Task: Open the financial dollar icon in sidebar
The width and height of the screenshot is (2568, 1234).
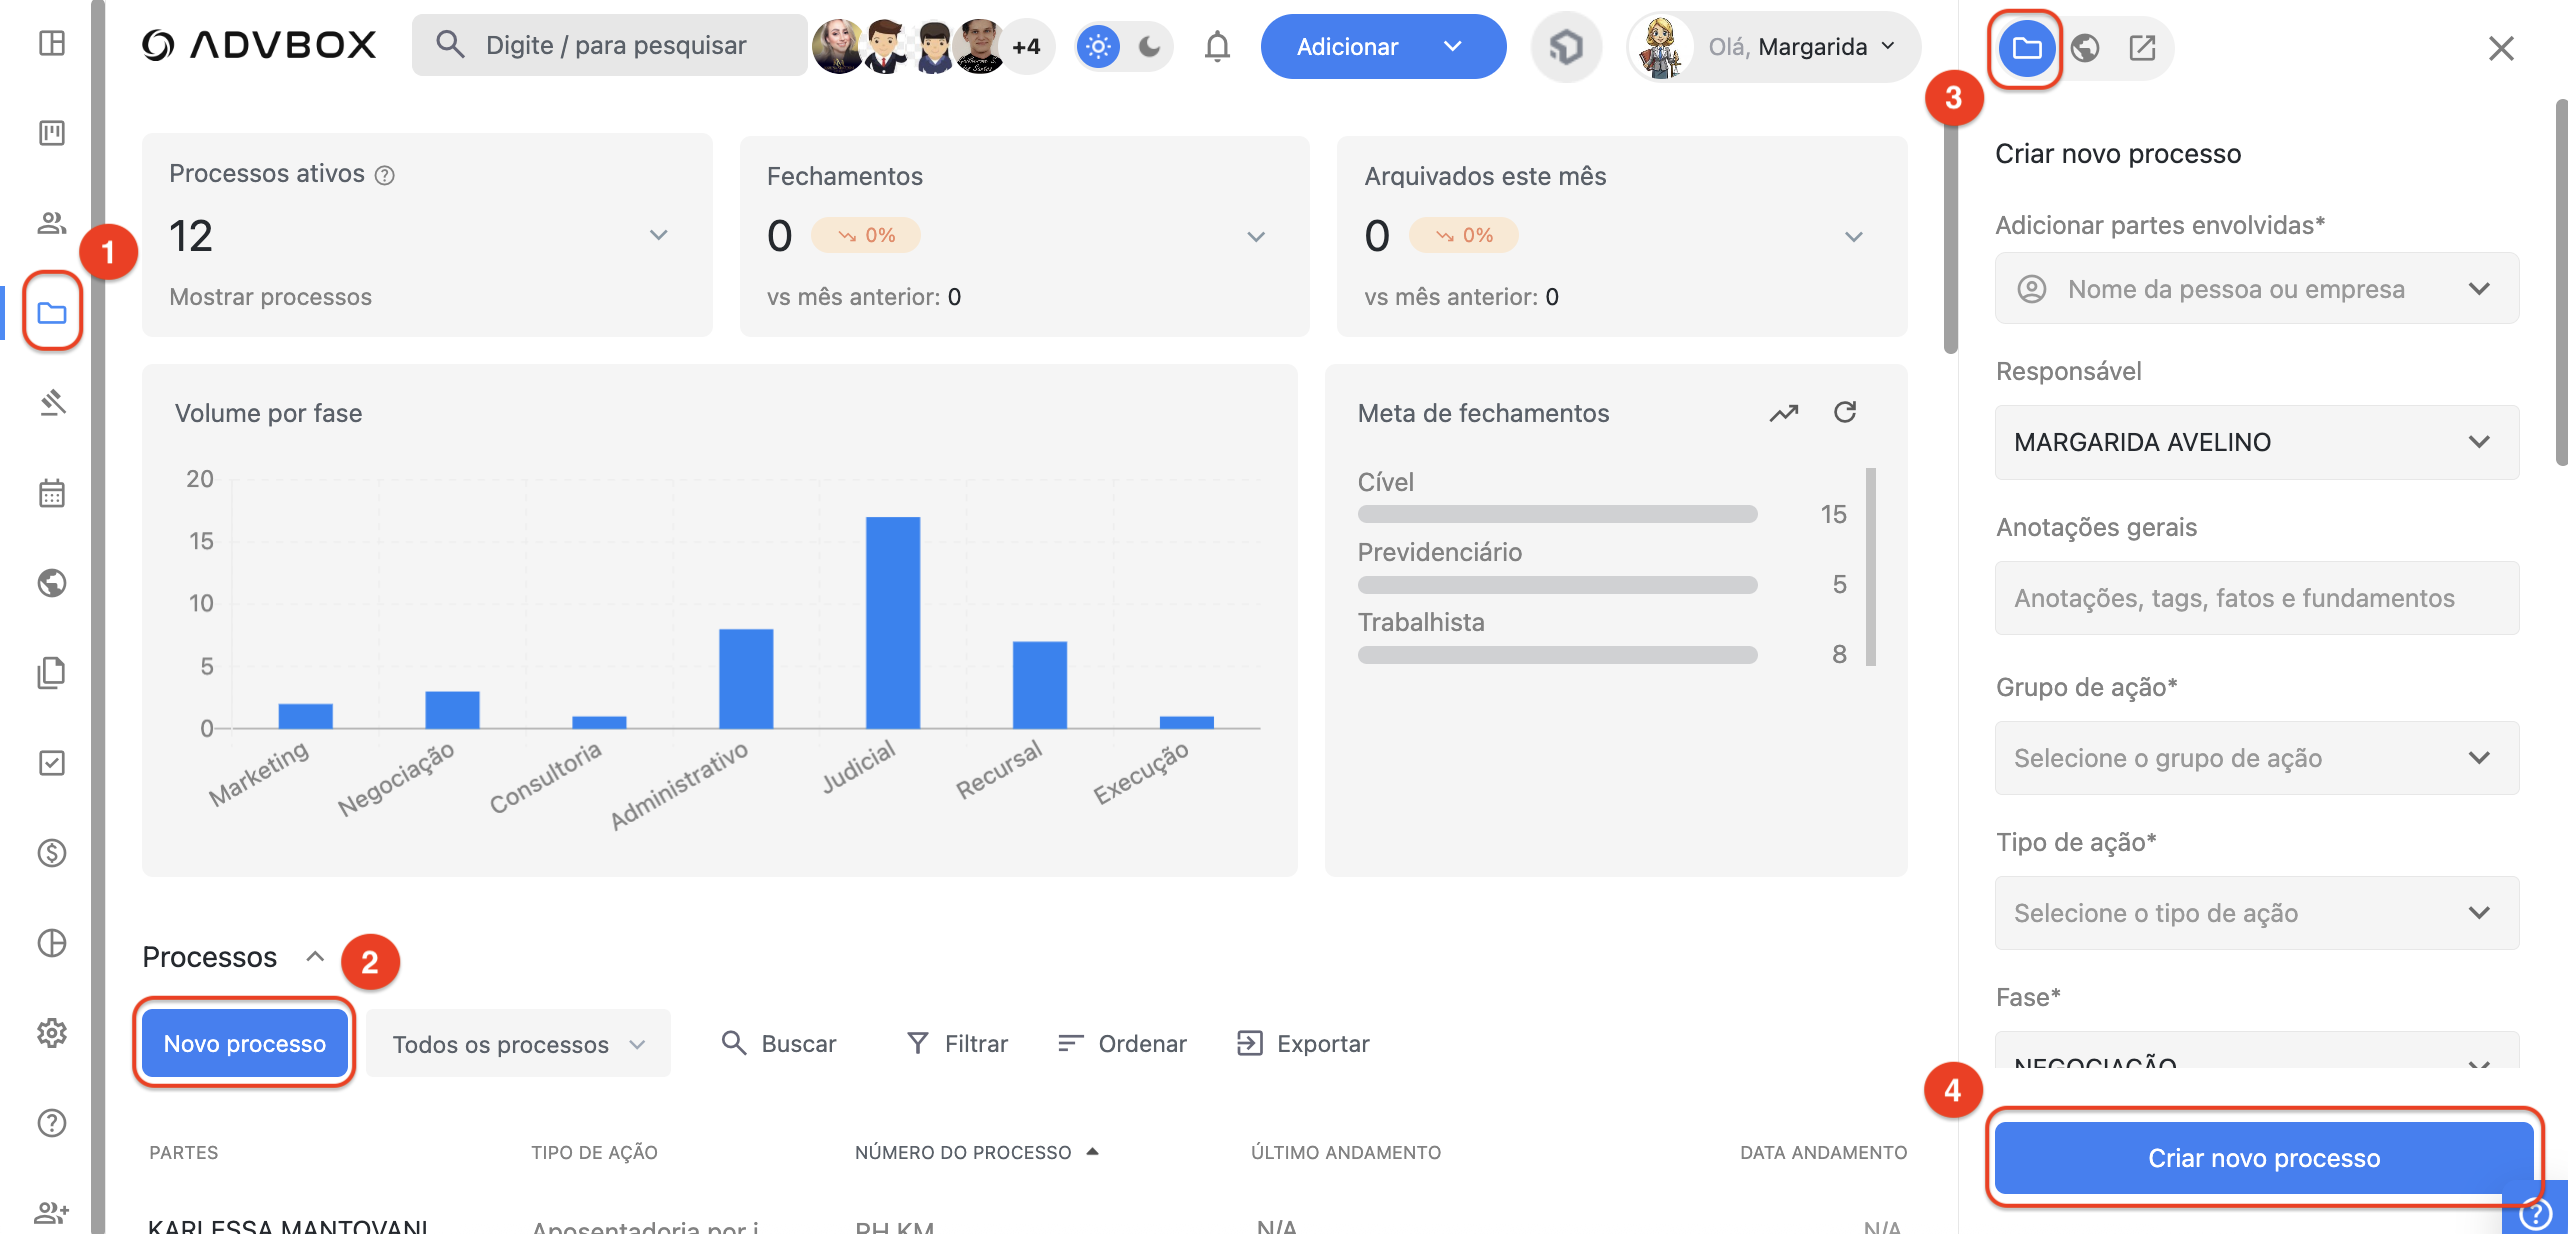Action: 52,853
